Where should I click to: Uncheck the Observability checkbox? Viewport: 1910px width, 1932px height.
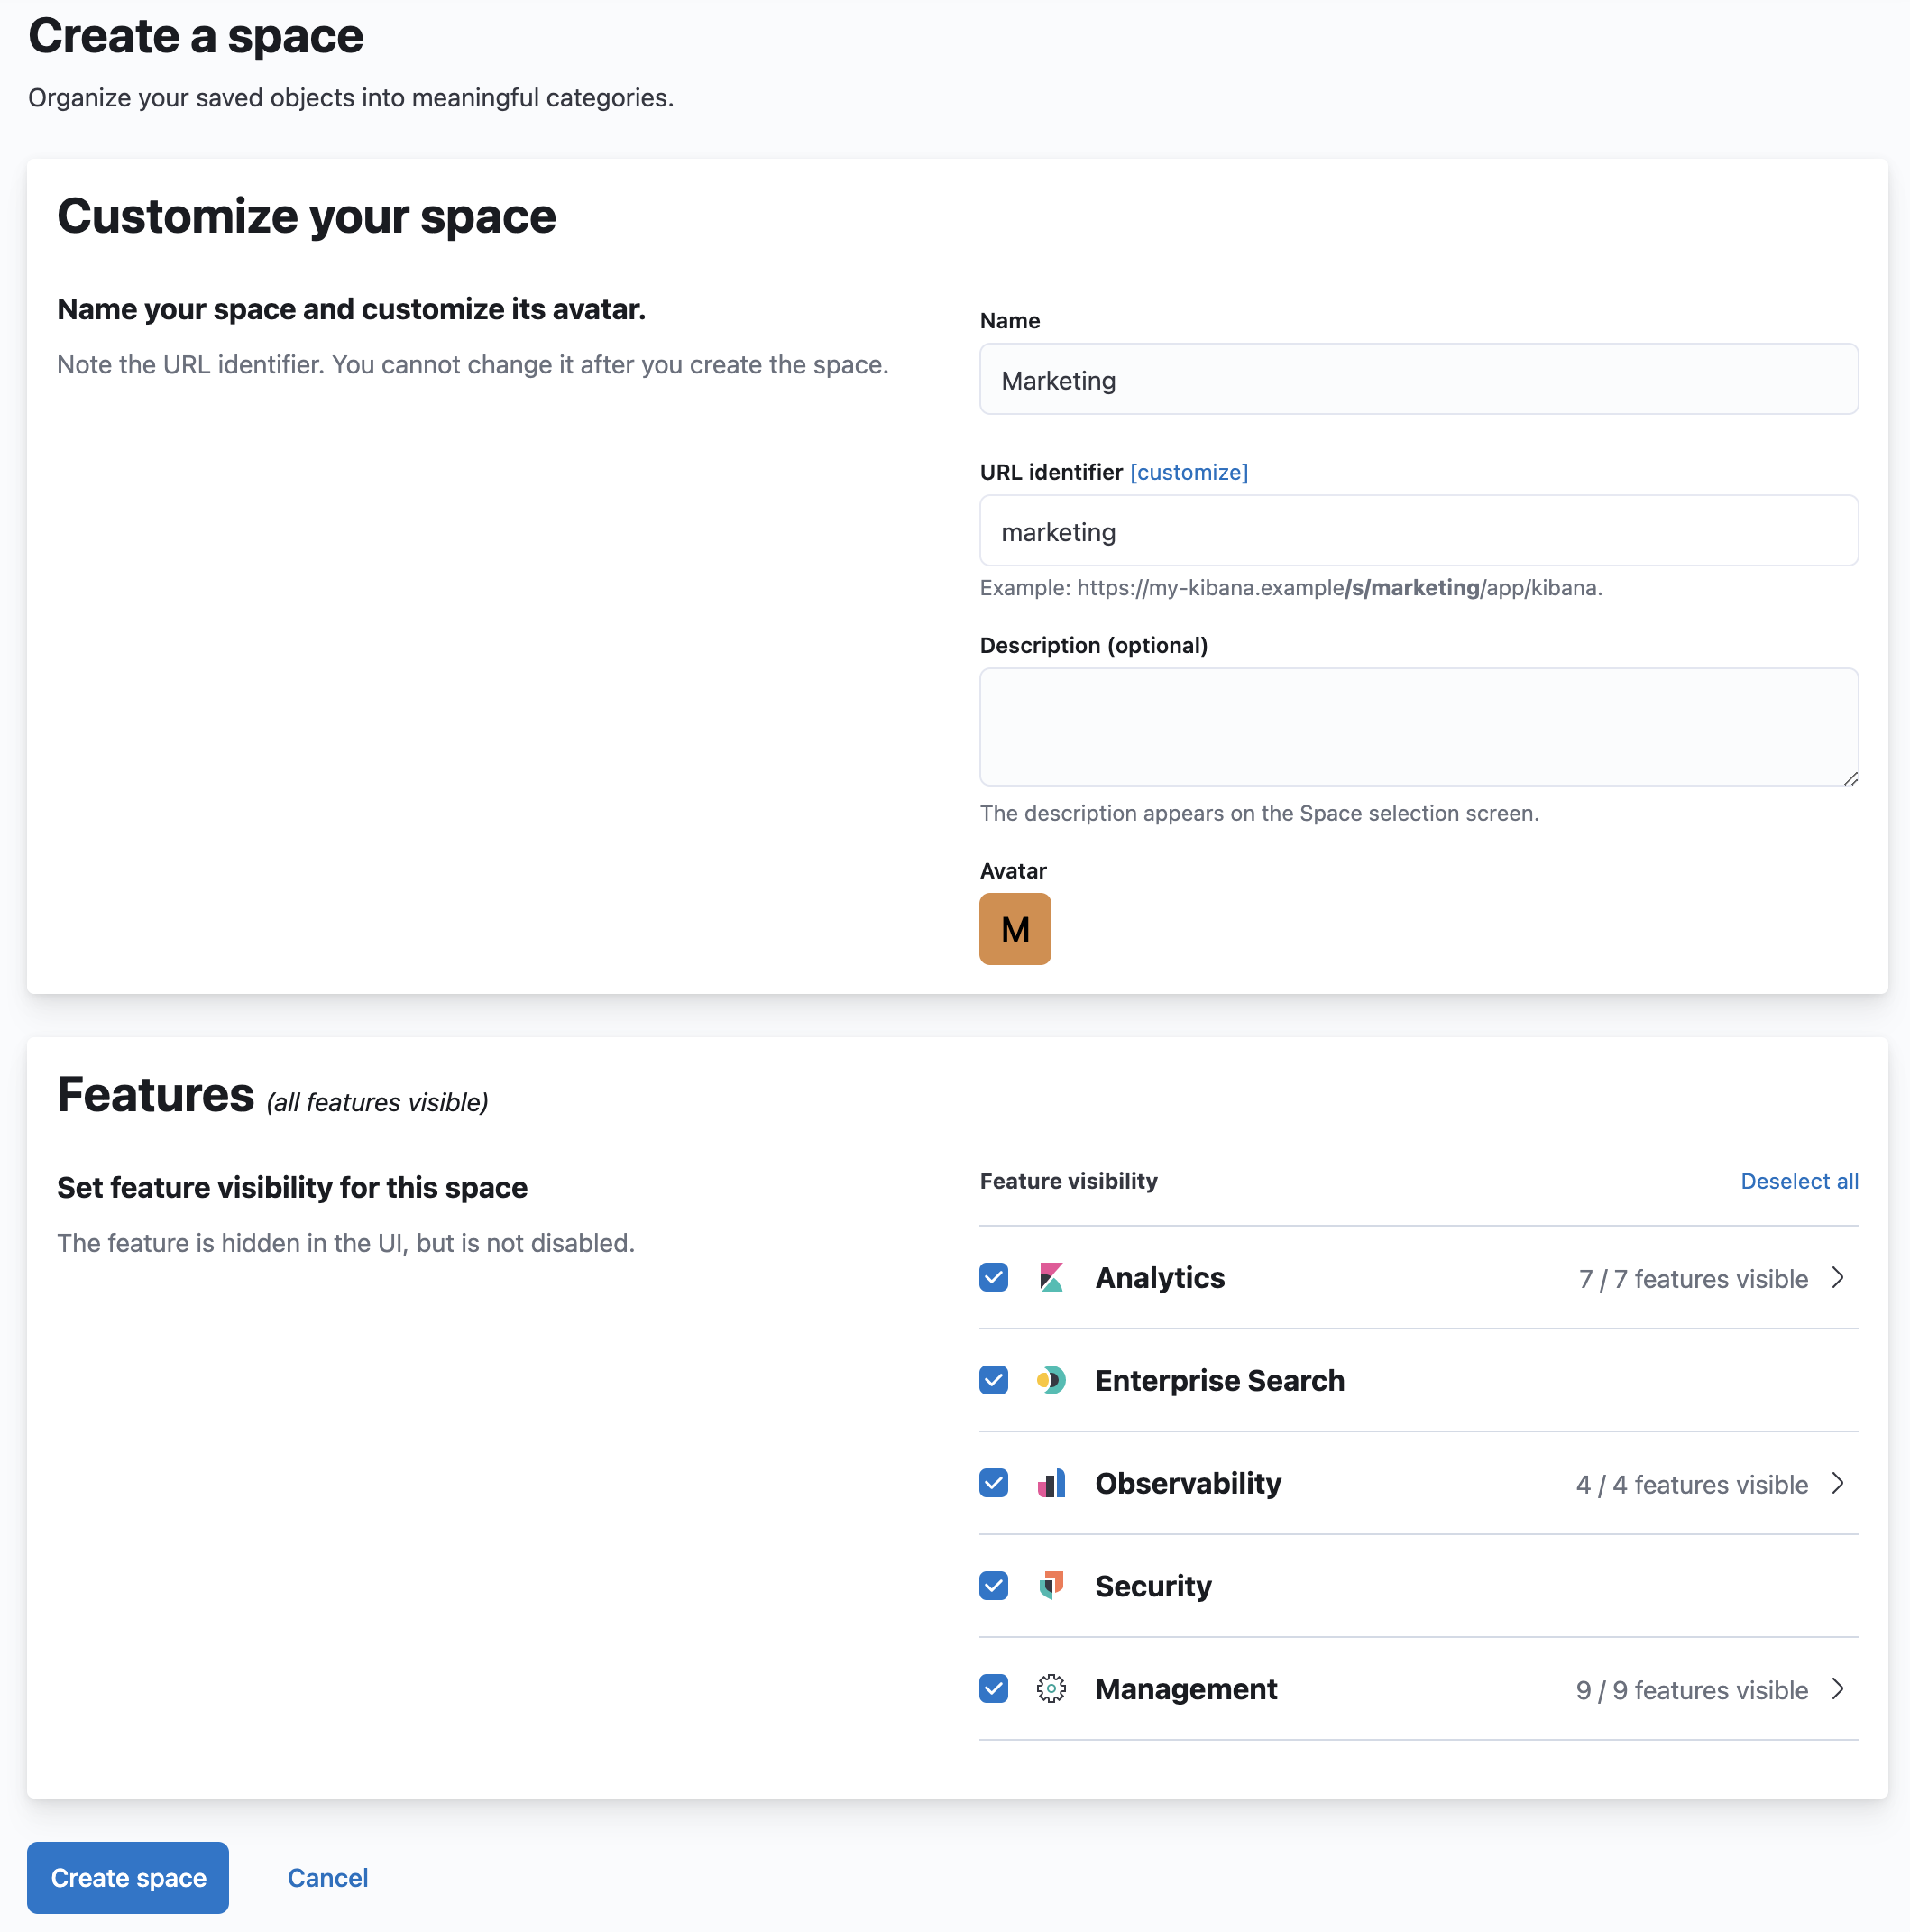pyautogui.click(x=993, y=1484)
